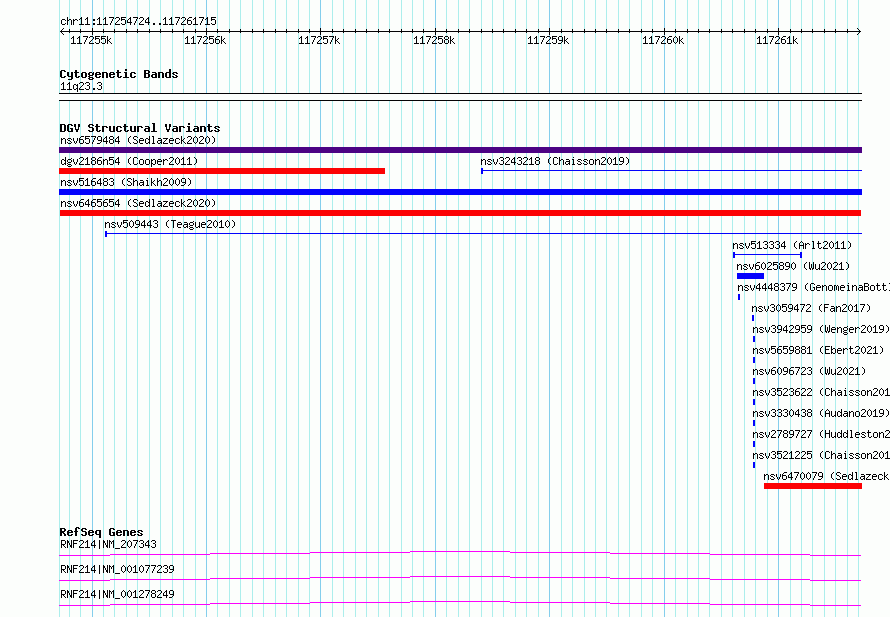Click the 117259k ruler tick label
Viewport: 890px width, 617px height.
[548, 40]
